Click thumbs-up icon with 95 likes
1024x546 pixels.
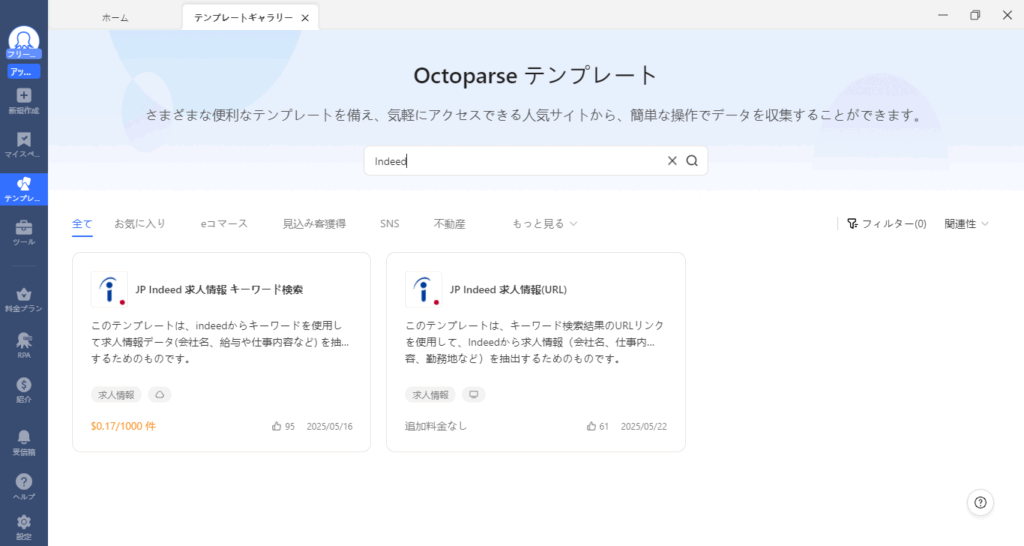276,426
